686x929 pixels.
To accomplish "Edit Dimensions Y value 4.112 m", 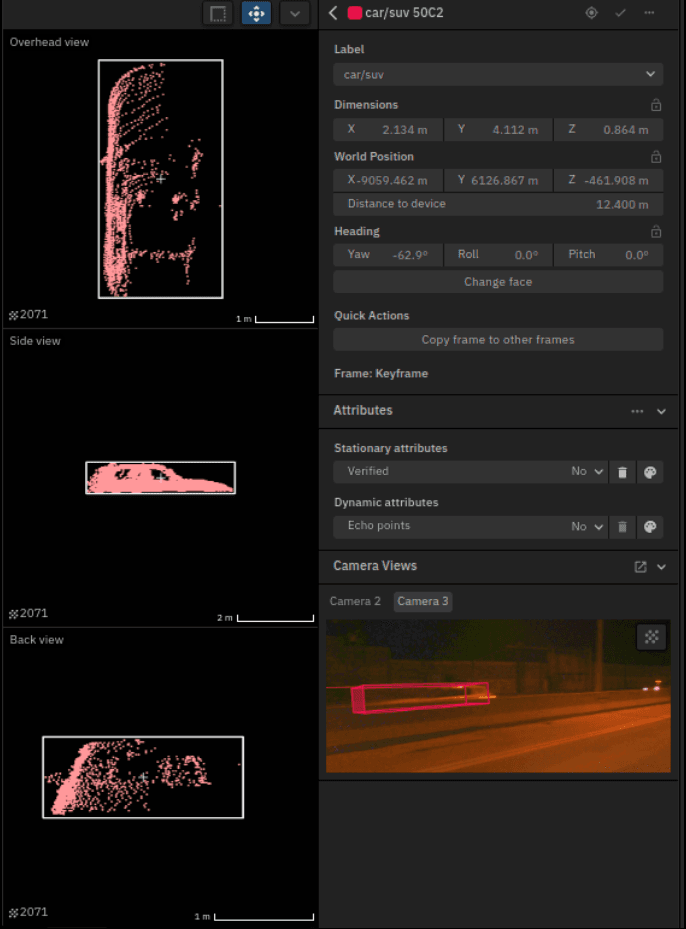I will (498, 129).
